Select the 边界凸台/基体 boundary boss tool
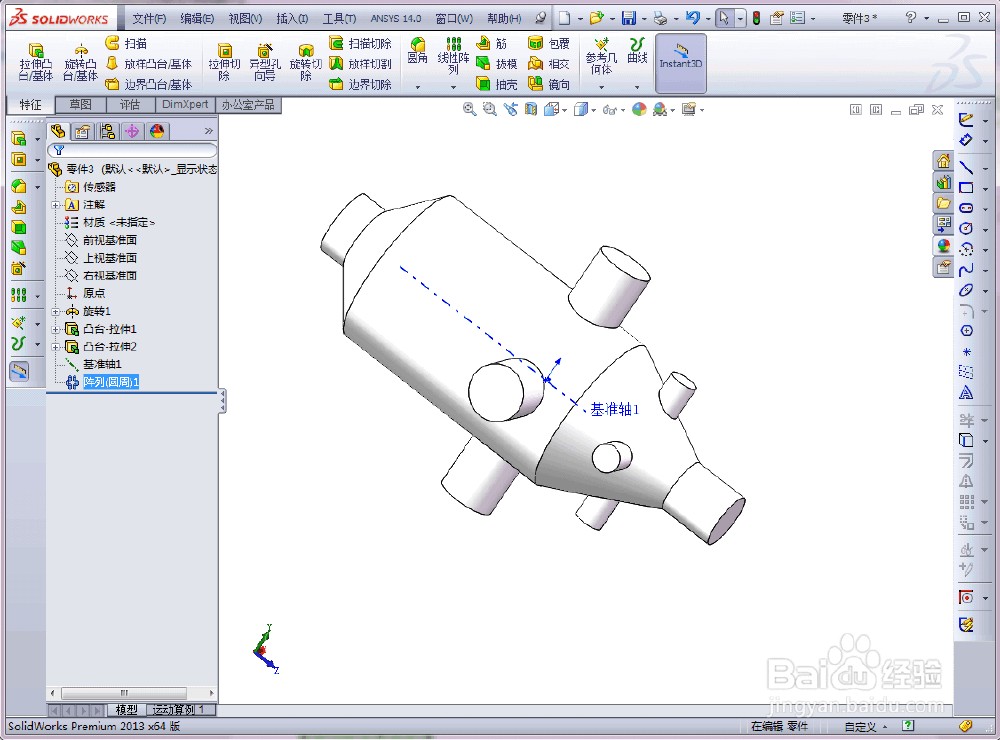The height and width of the screenshot is (740, 1000). pyautogui.click(x=148, y=84)
